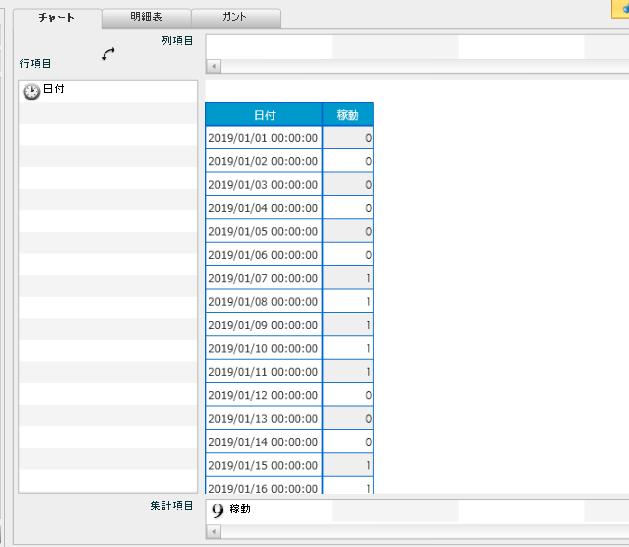
Task: Click 稼動 value for 2019/01/15
Action: 348,466
